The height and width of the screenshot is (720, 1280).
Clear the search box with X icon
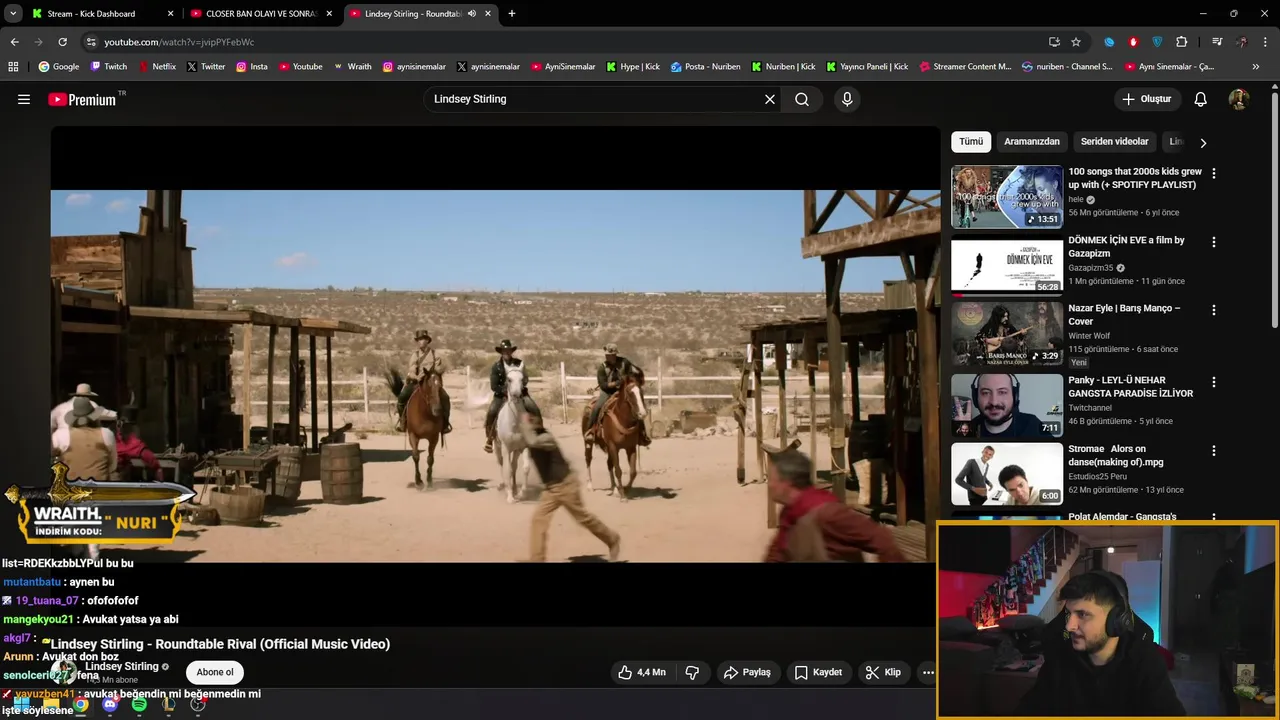pos(770,99)
